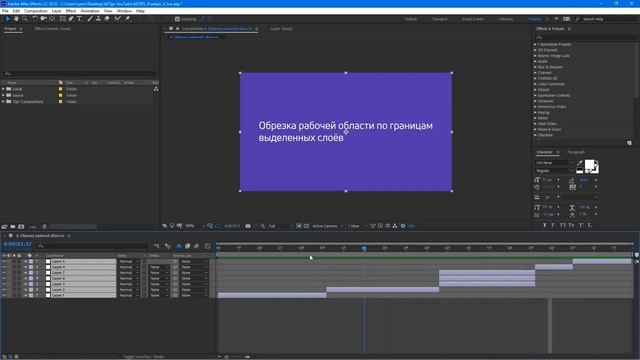Click the take snapshot camera icon
640x360 pixels.
pyautogui.click(x=248, y=226)
